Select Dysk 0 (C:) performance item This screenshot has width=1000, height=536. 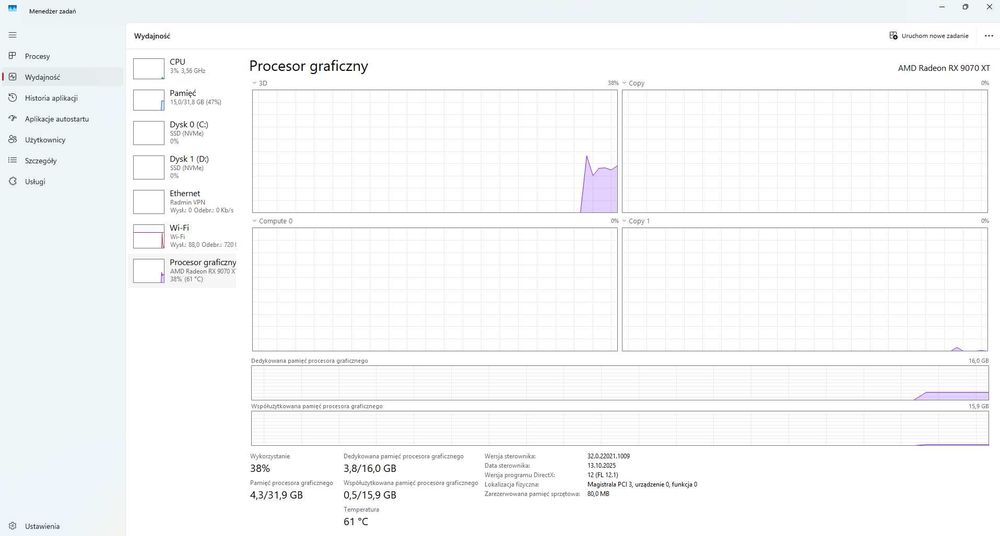[182, 132]
